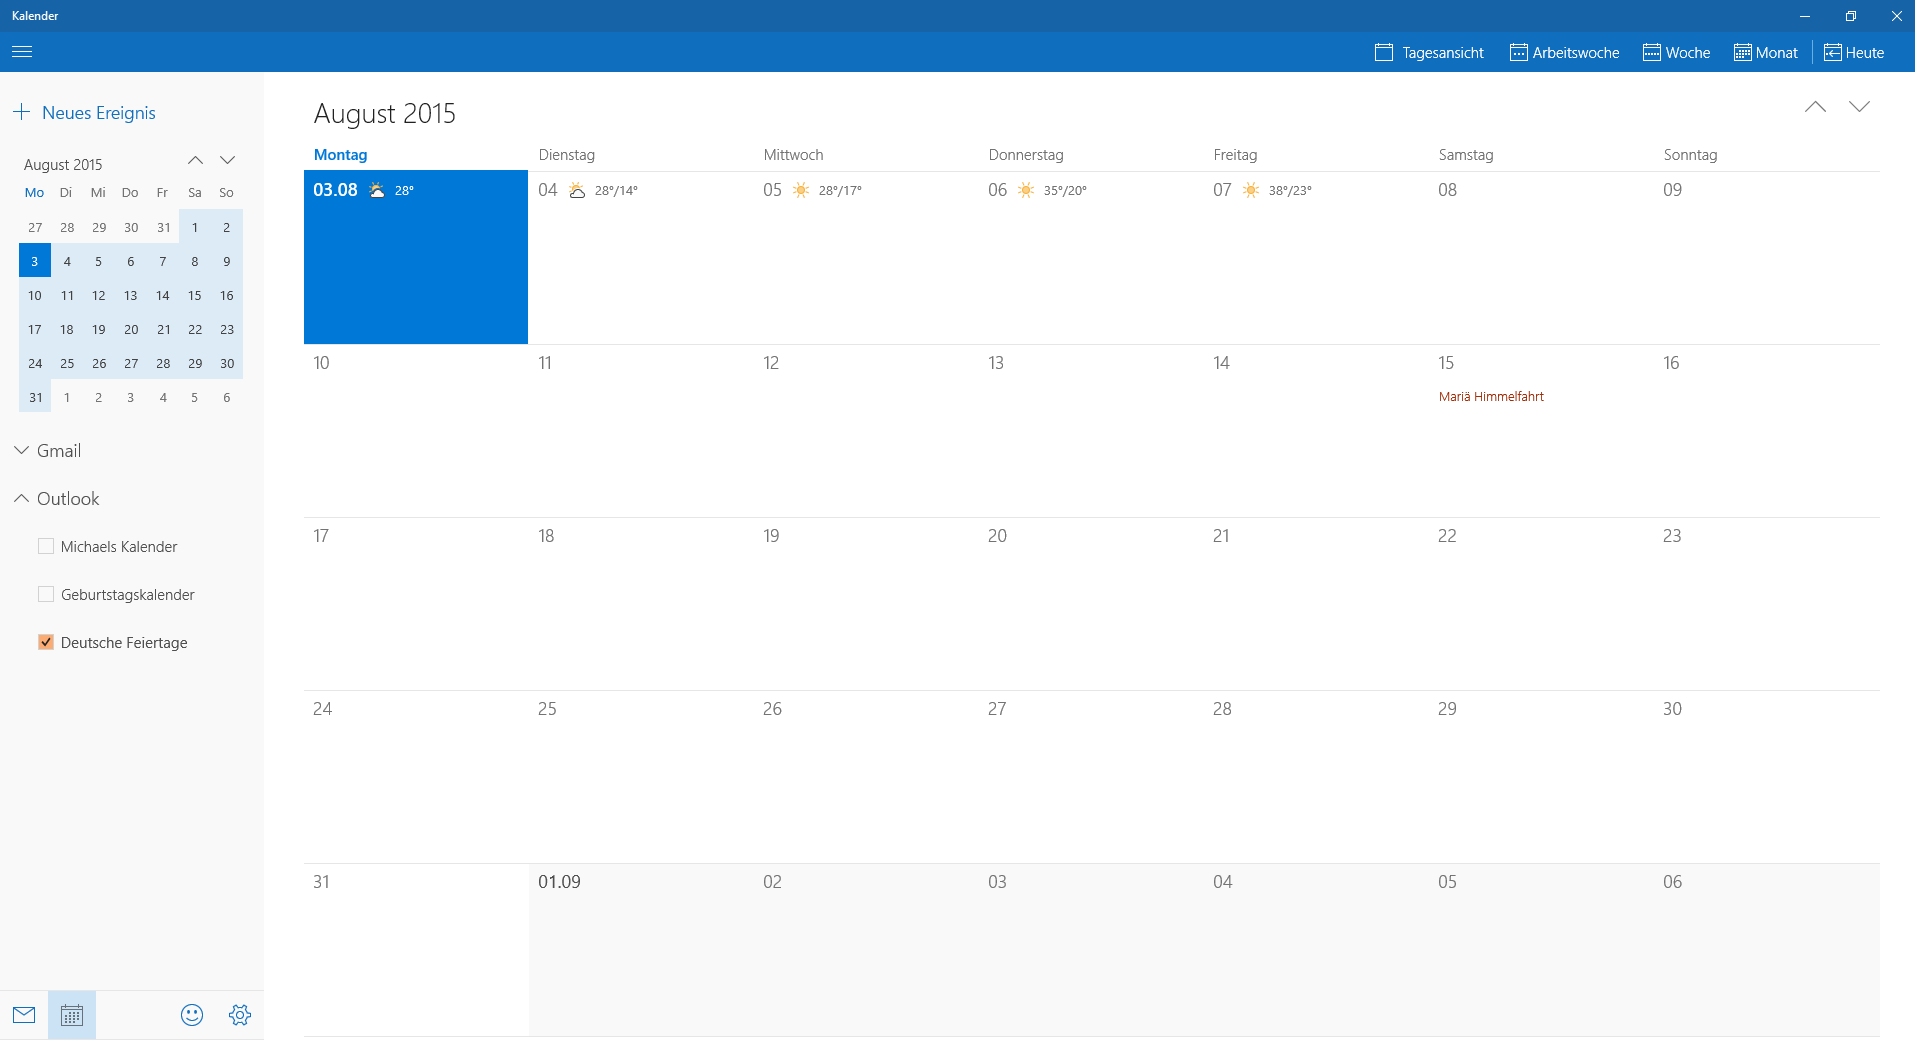Switch to Woche view
This screenshot has height=1040, width=1915.
coord(1676,53)
